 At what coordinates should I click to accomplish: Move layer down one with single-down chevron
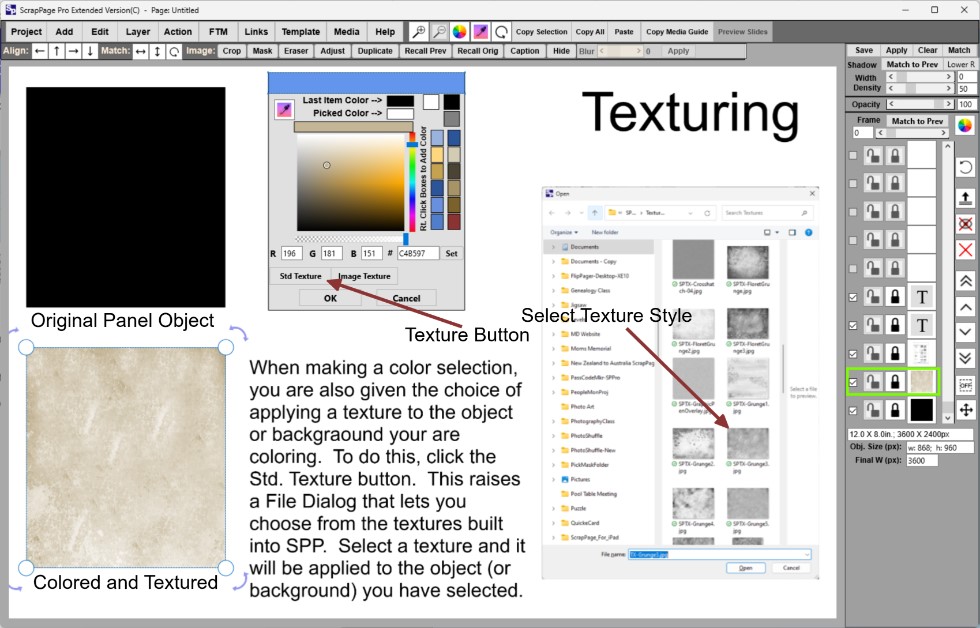tap(965, 332)
